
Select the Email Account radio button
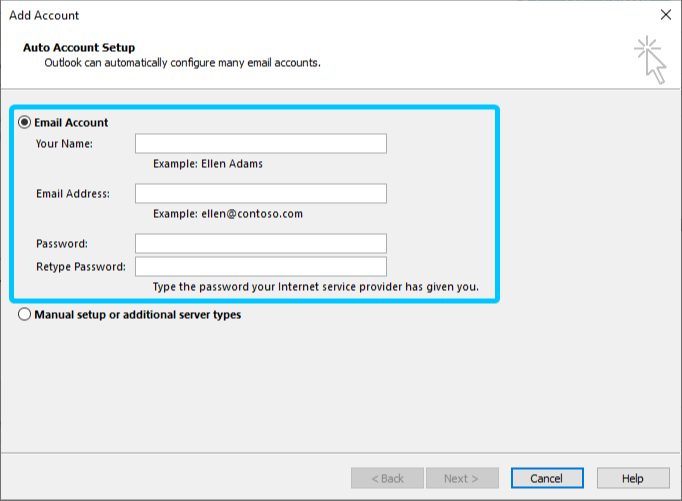pos(24,122)
